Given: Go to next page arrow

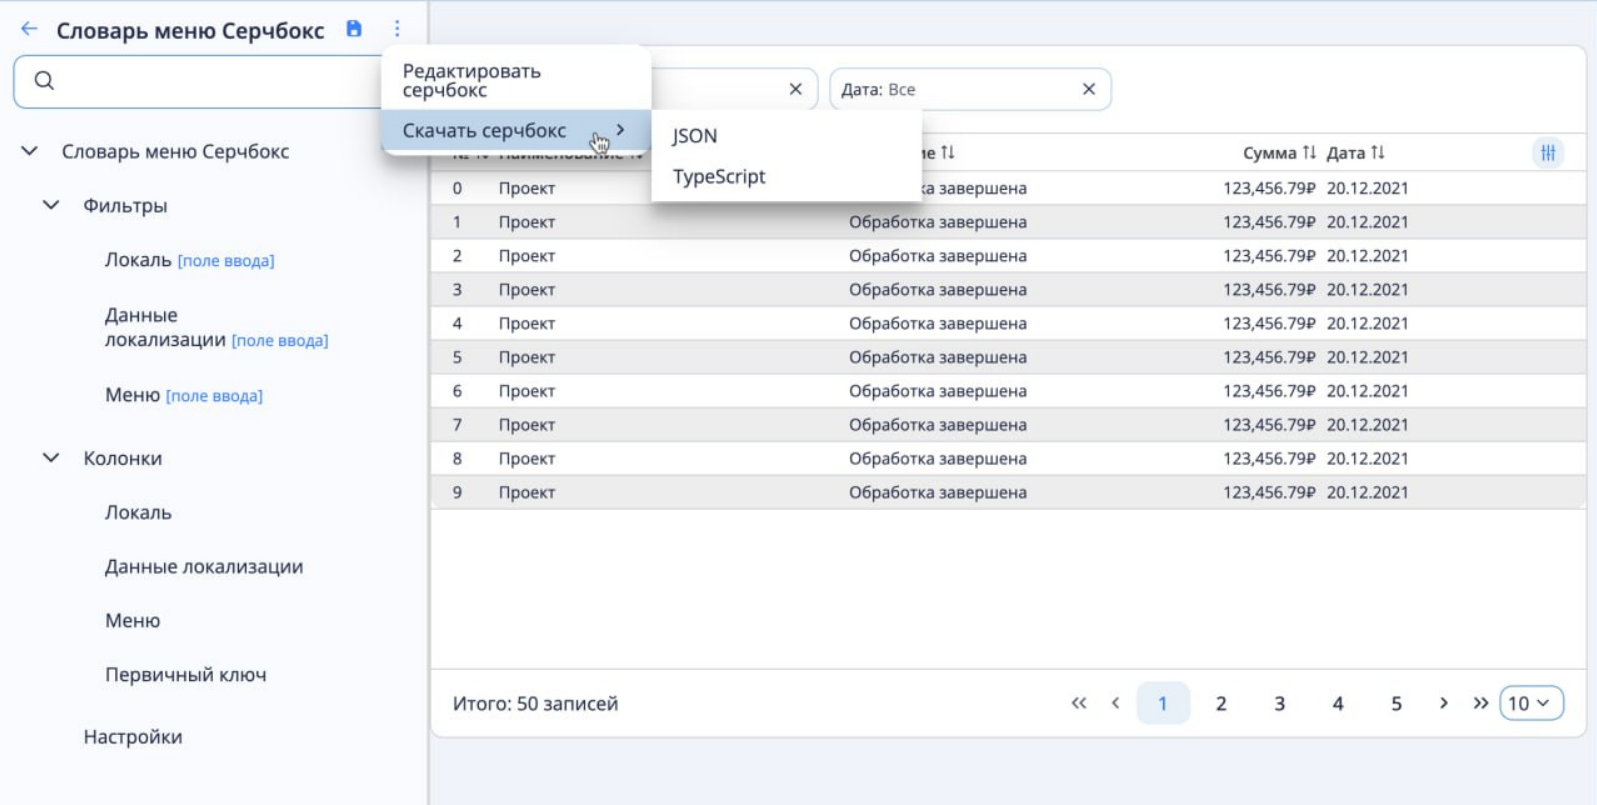Looking at the screenshot, I should pos(1443,703).
